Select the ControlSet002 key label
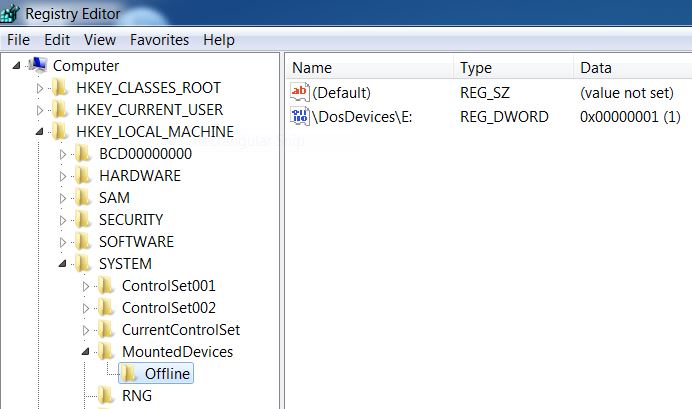692x409 pixels. point(169,308)
